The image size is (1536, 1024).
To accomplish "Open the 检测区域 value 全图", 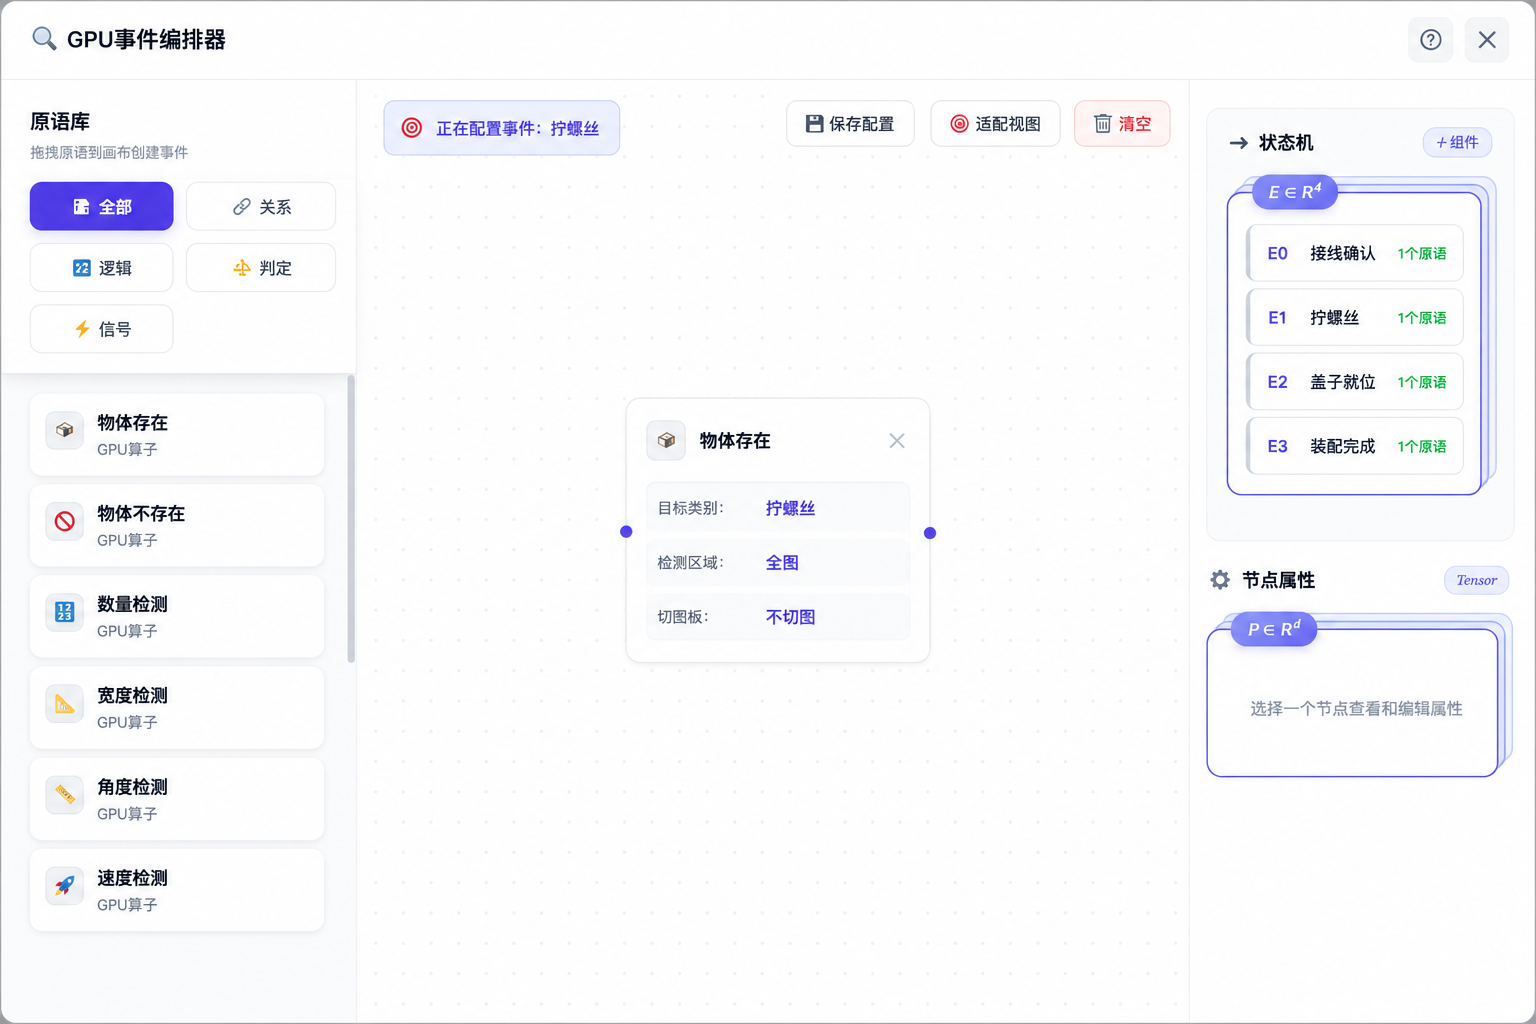I will click(x=782, y=563).
